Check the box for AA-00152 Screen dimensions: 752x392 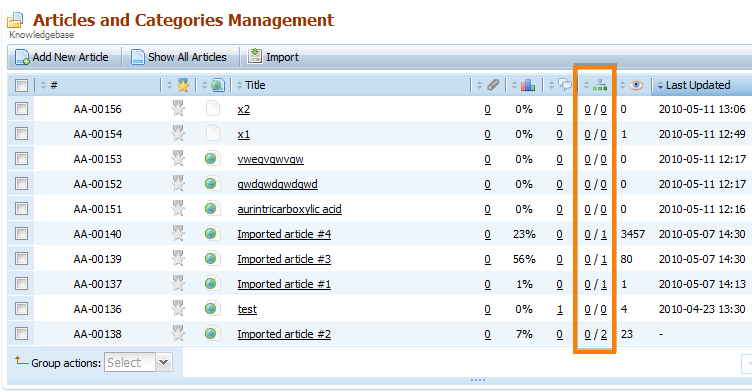(21, 184)
